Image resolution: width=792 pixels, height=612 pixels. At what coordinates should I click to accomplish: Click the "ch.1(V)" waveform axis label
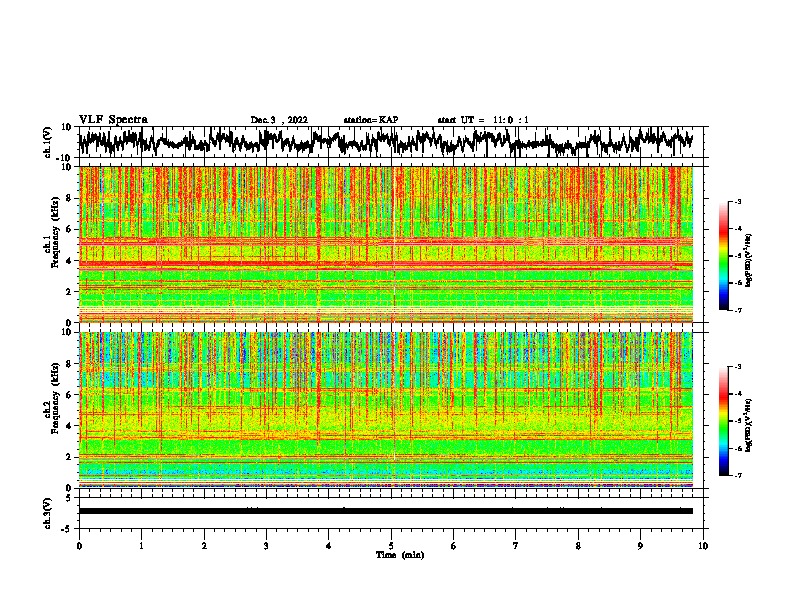[x=48, y=142]
